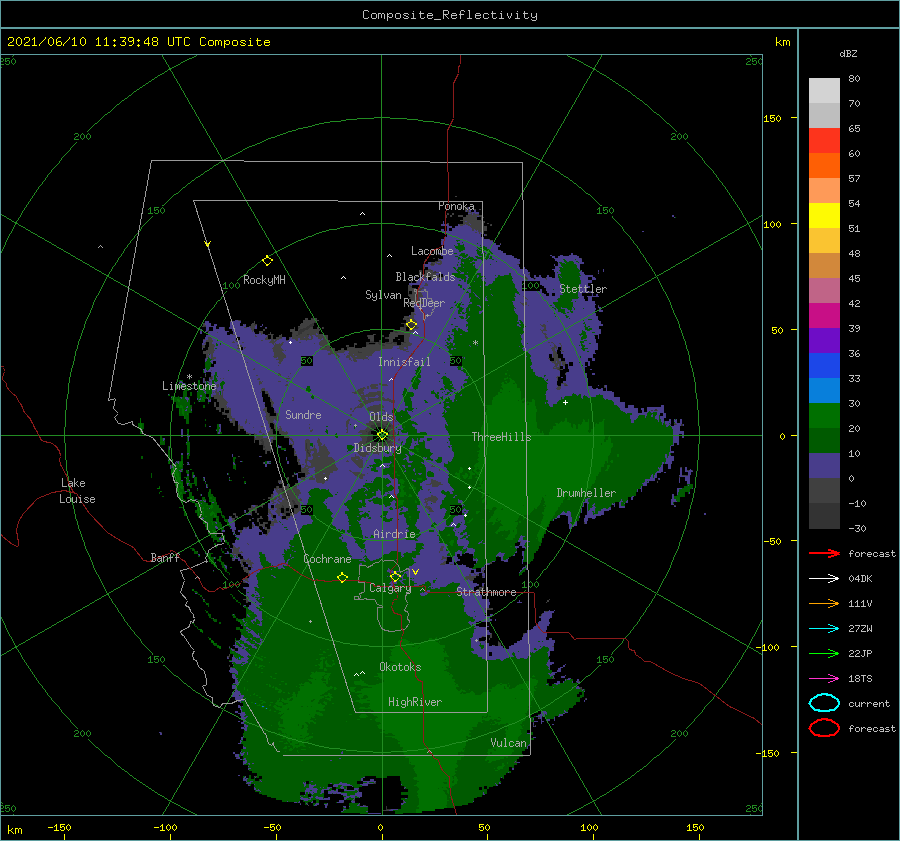Click the green 22JP arrow icon
This screenshot has height=841, width=900.
coord(824,653)
